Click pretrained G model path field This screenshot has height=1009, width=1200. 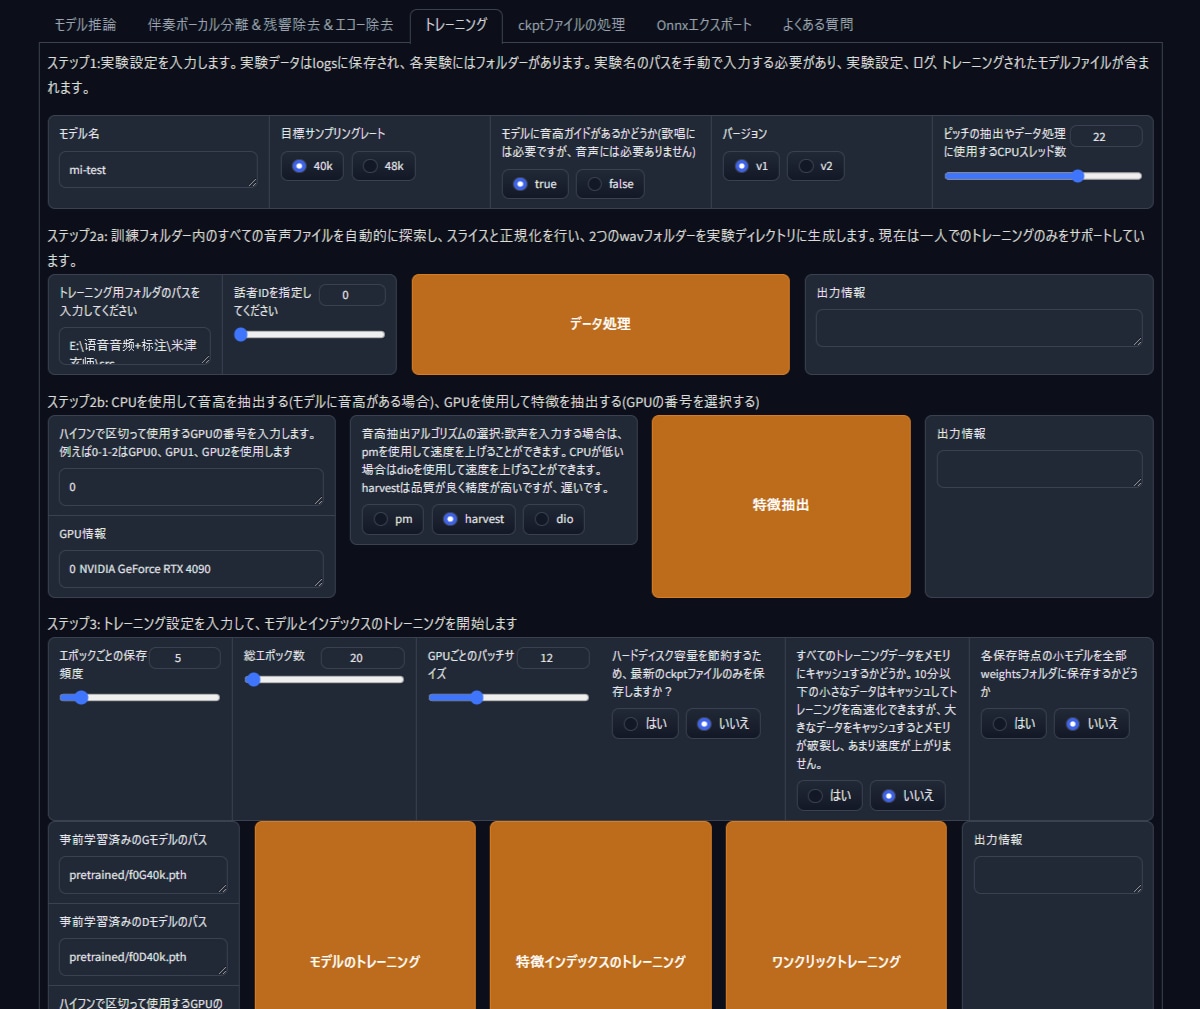tap(143, 875)
